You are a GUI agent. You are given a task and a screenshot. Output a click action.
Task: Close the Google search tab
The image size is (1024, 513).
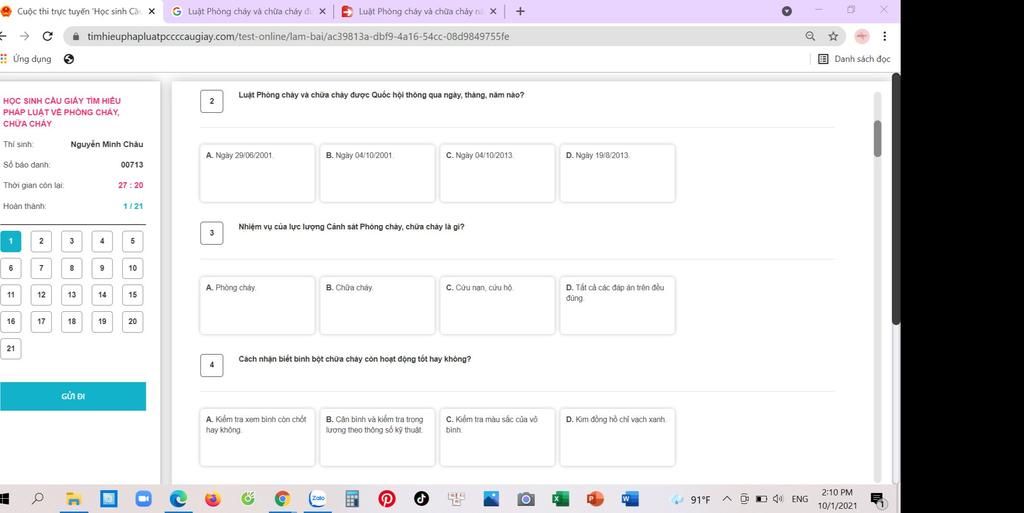(x=322, y=11)
